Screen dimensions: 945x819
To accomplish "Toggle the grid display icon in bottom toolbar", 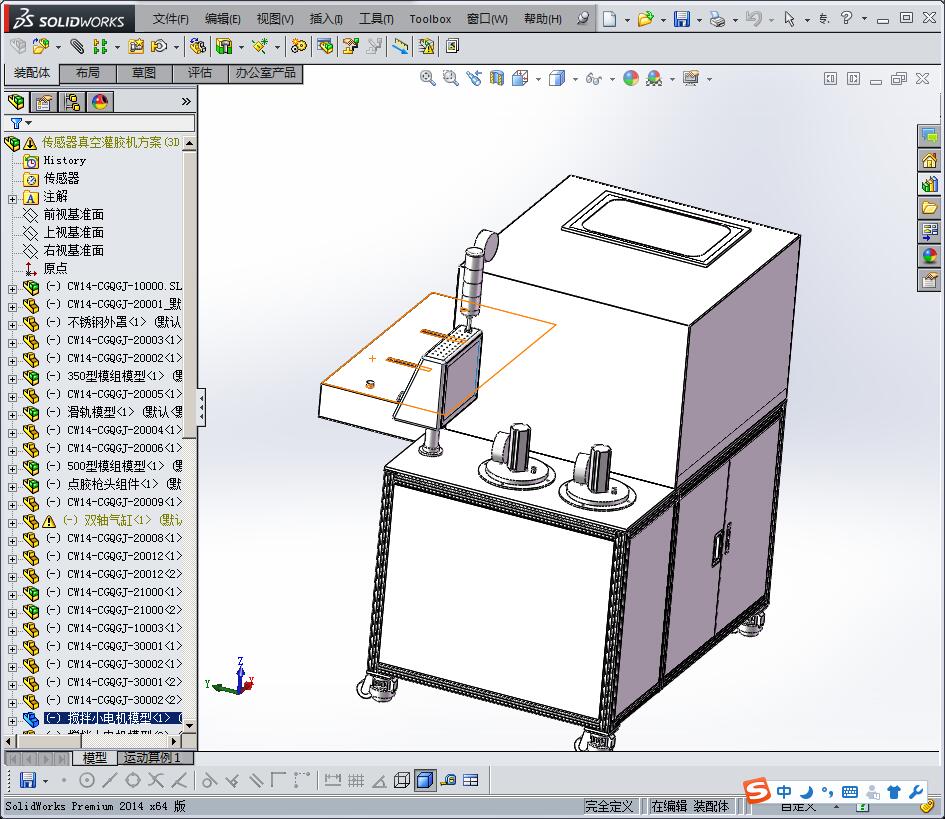I will pos(356,780).
